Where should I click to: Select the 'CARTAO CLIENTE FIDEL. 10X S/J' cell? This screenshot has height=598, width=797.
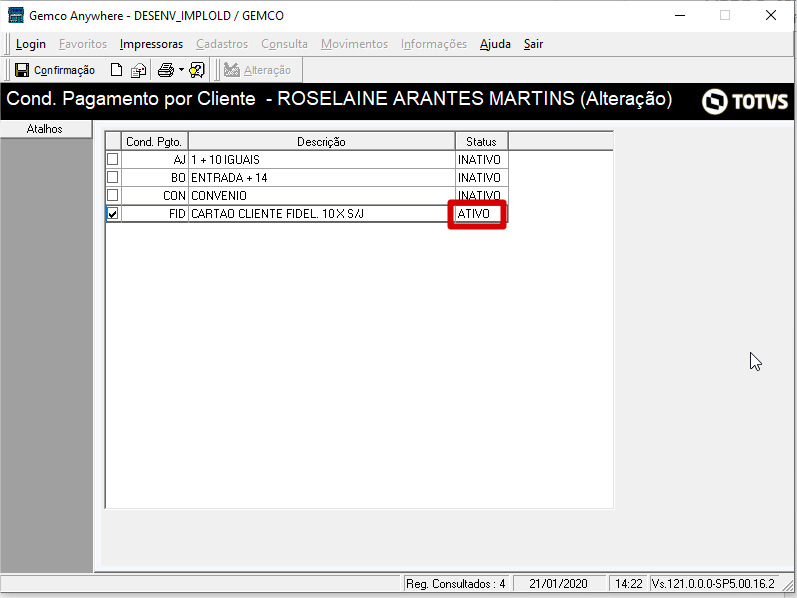coord(321,214)
